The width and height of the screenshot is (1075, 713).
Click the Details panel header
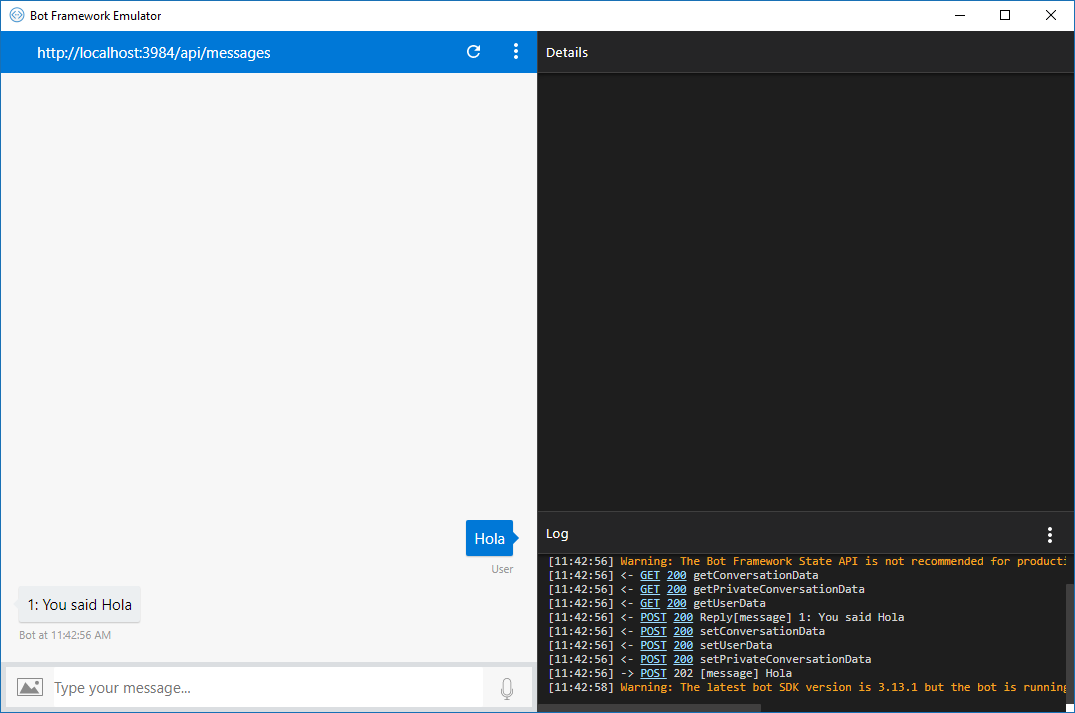coord(566,52)
